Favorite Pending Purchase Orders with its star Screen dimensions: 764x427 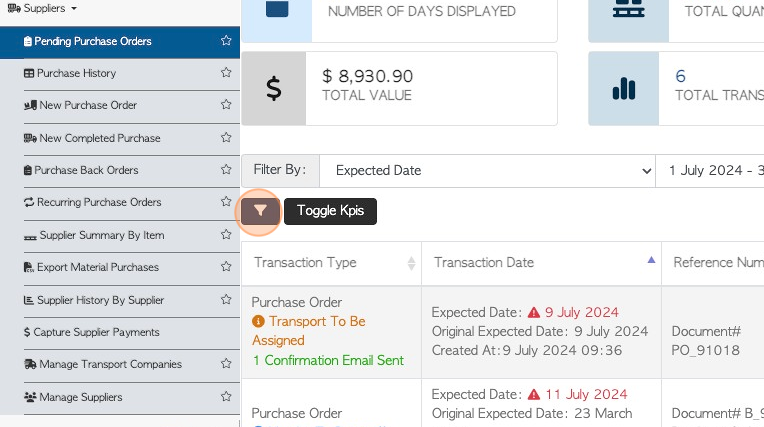coord(226,40)
